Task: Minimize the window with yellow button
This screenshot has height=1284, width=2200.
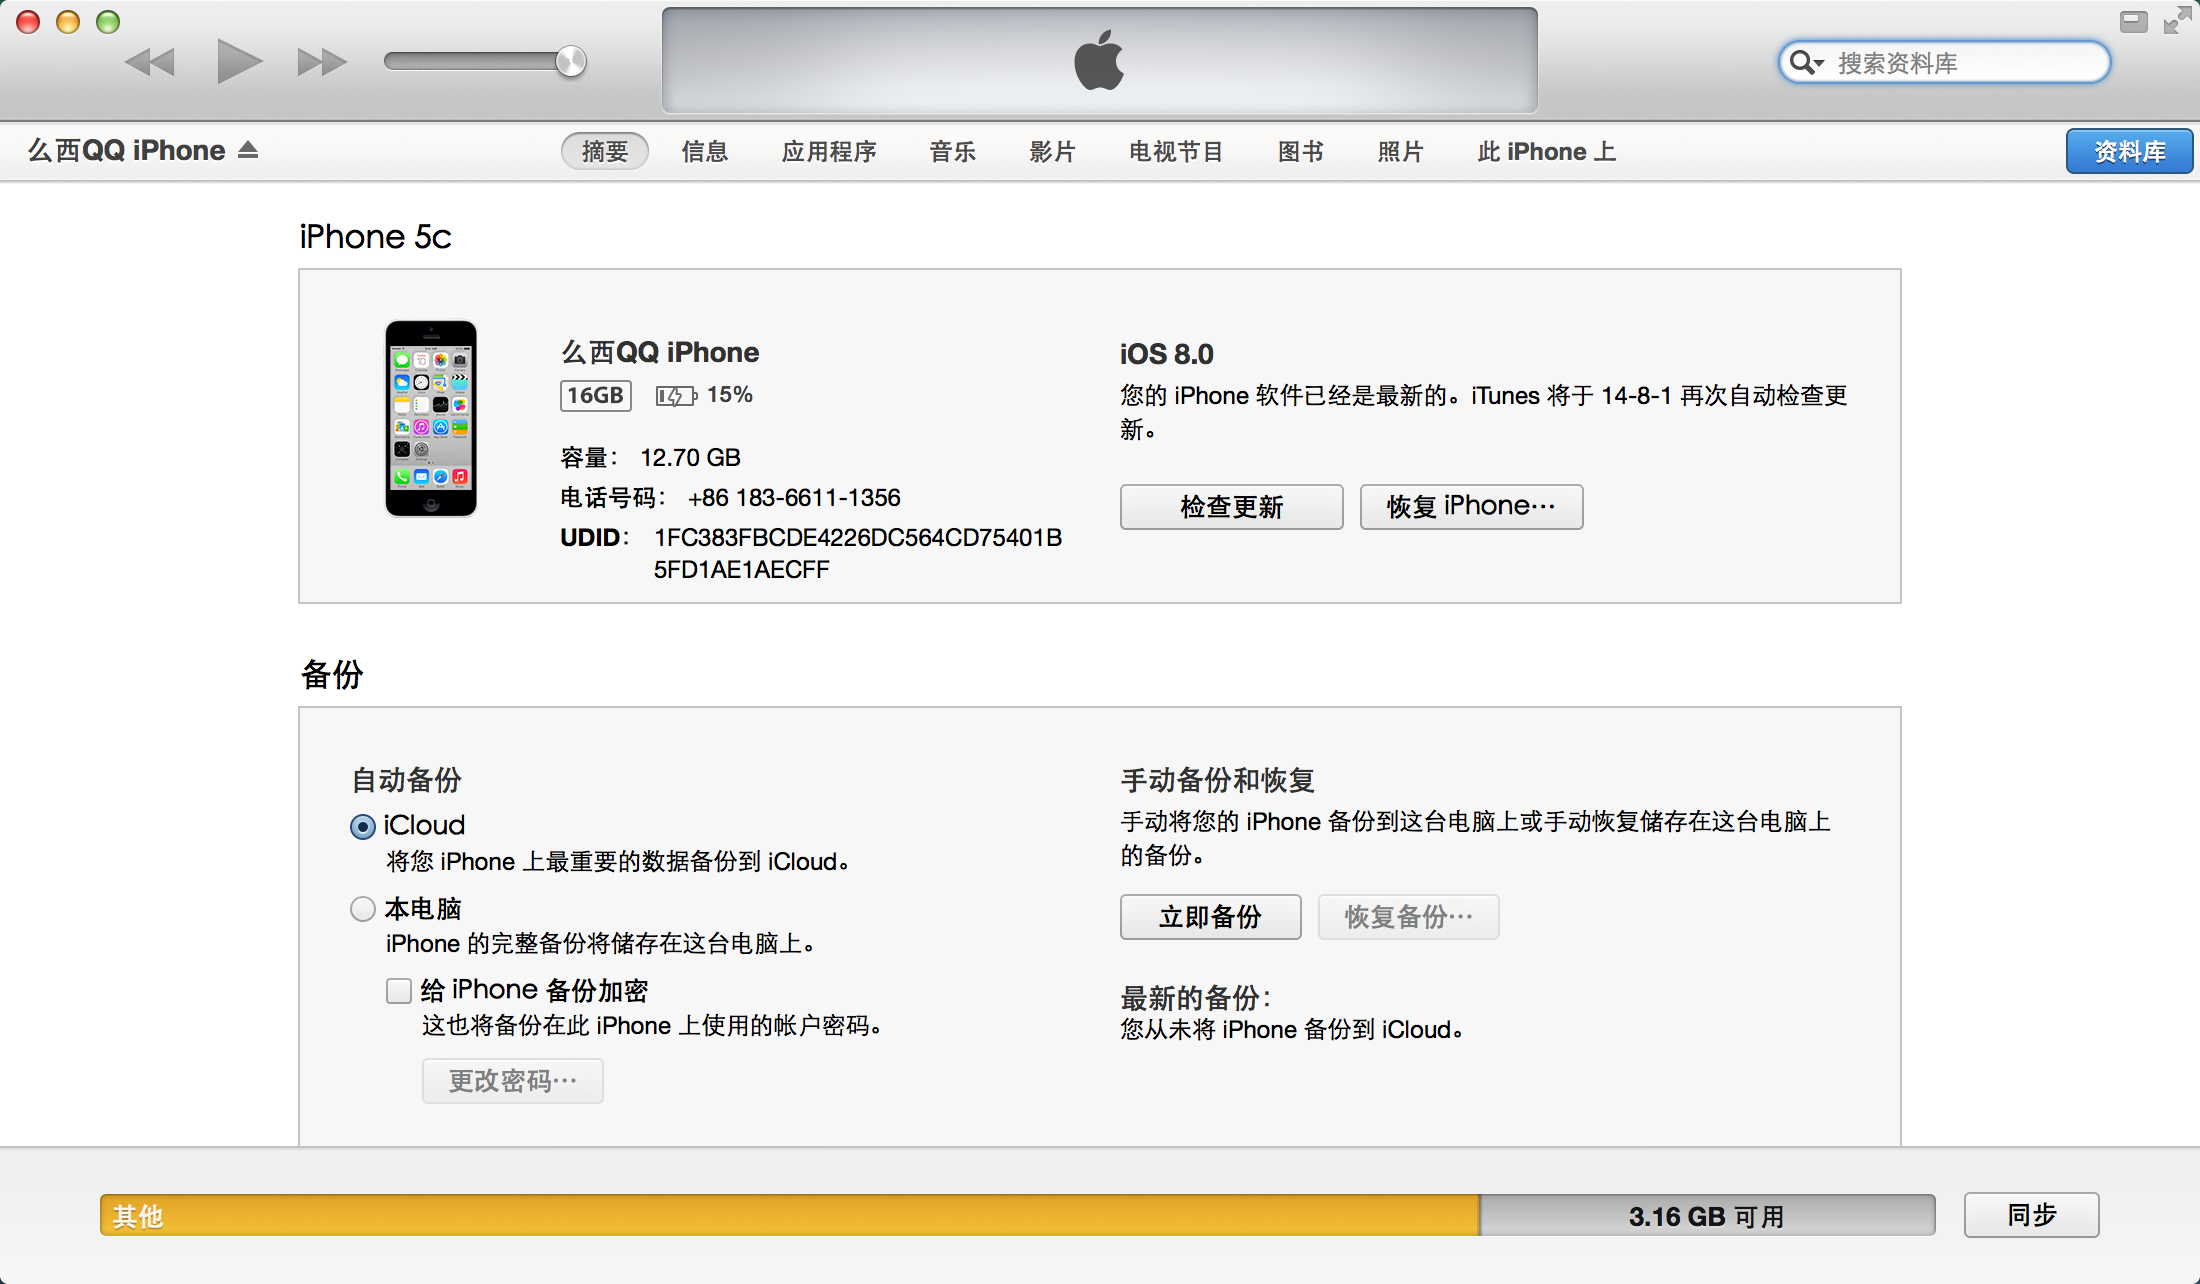Action: [68, 21]
